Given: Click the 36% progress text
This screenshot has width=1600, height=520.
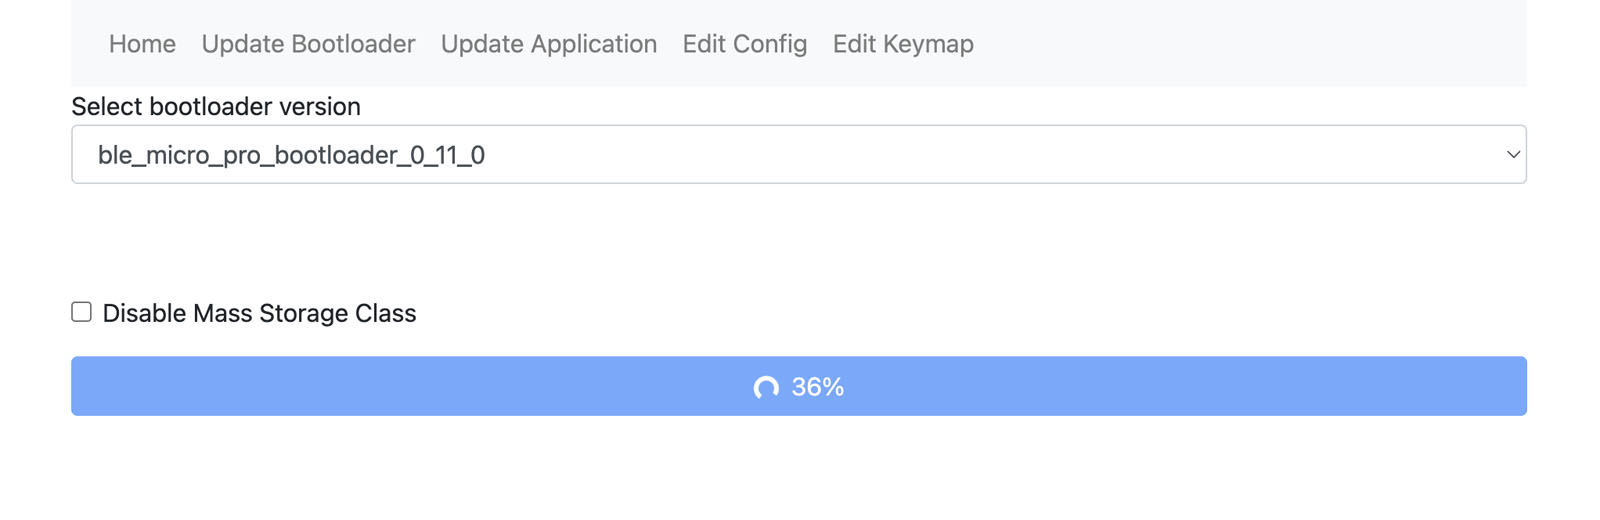Looking at the screenshot, I should [818, 387].
